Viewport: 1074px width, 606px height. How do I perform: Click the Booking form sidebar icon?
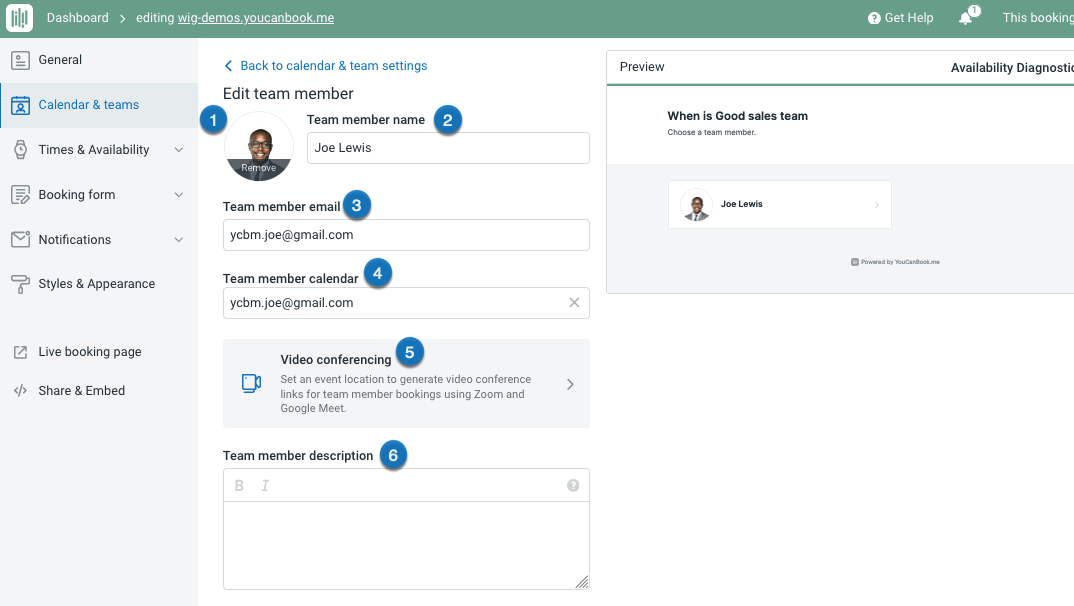(21, 194)
